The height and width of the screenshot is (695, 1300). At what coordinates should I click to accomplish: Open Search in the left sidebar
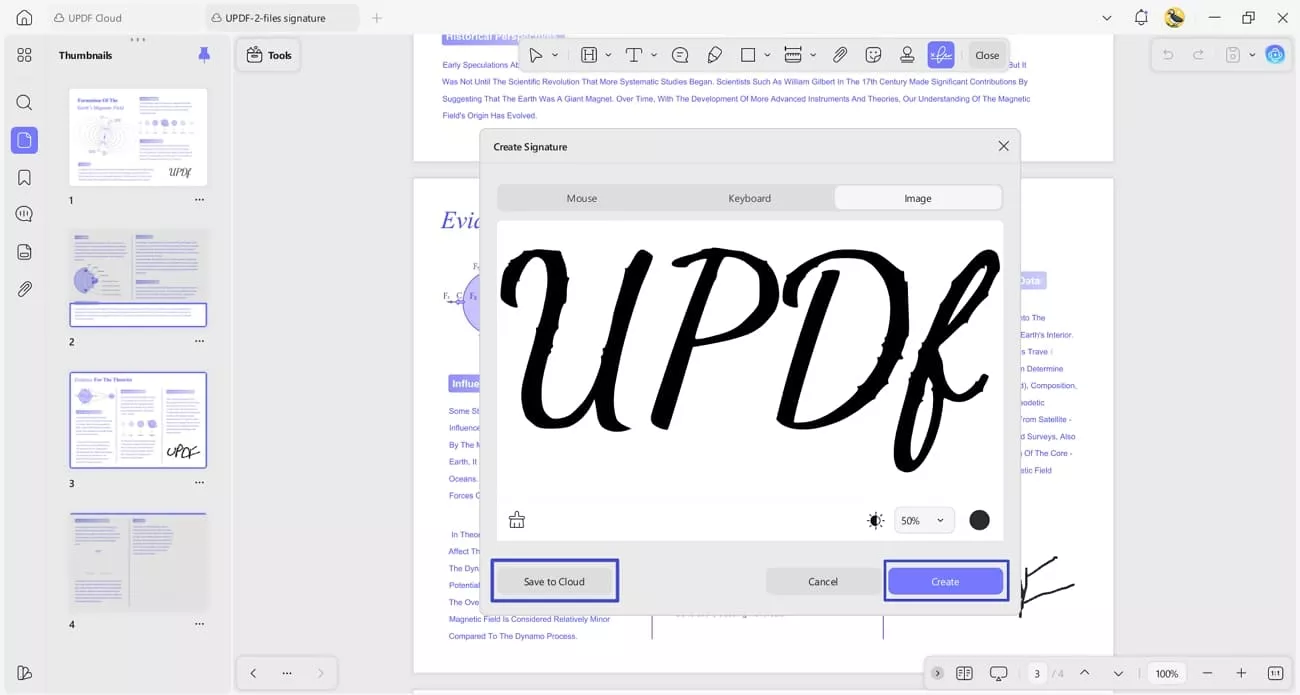(x=24, y=102)
